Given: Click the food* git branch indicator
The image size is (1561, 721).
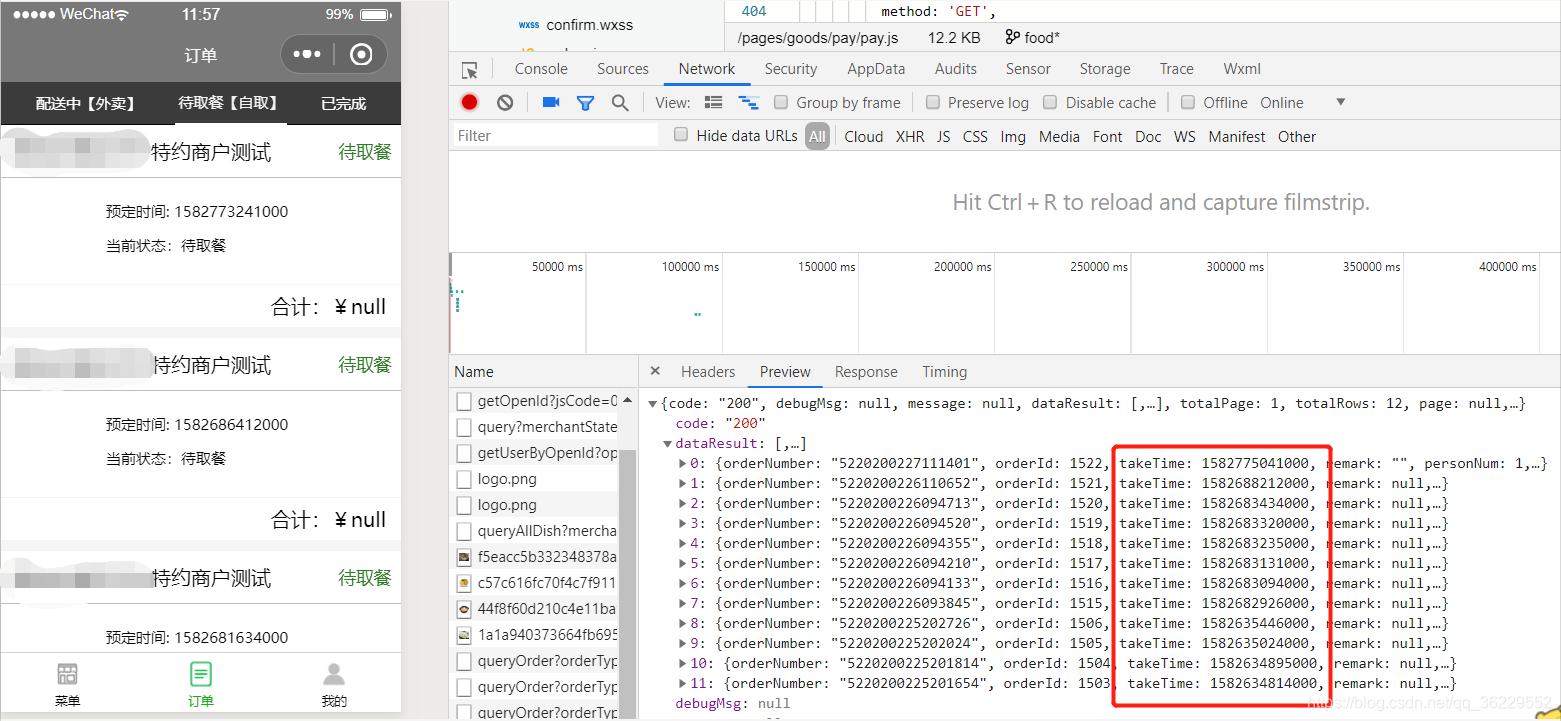Looking at the screenshot, I should pos(1032,37).
